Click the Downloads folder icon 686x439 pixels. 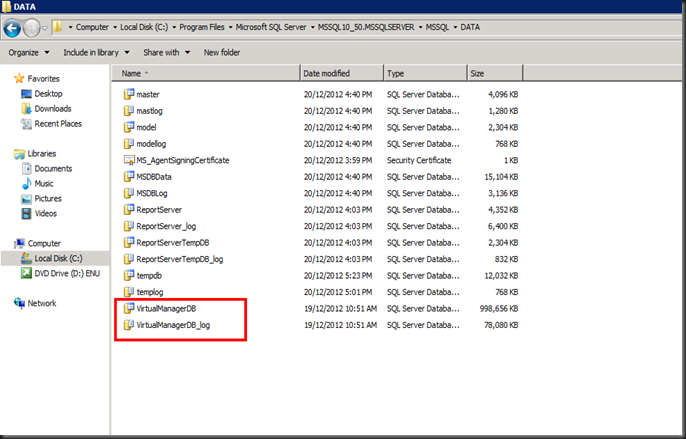point(26,109)
